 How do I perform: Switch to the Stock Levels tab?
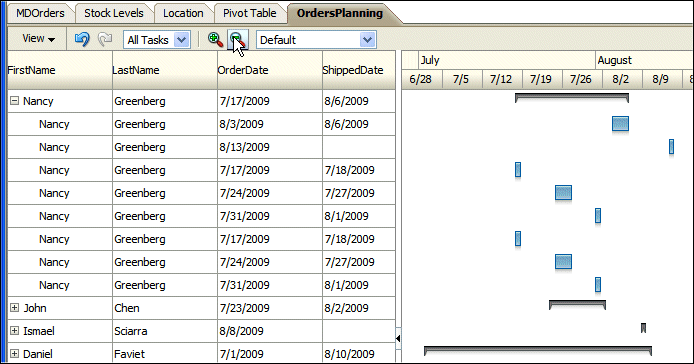coord(114,13)
